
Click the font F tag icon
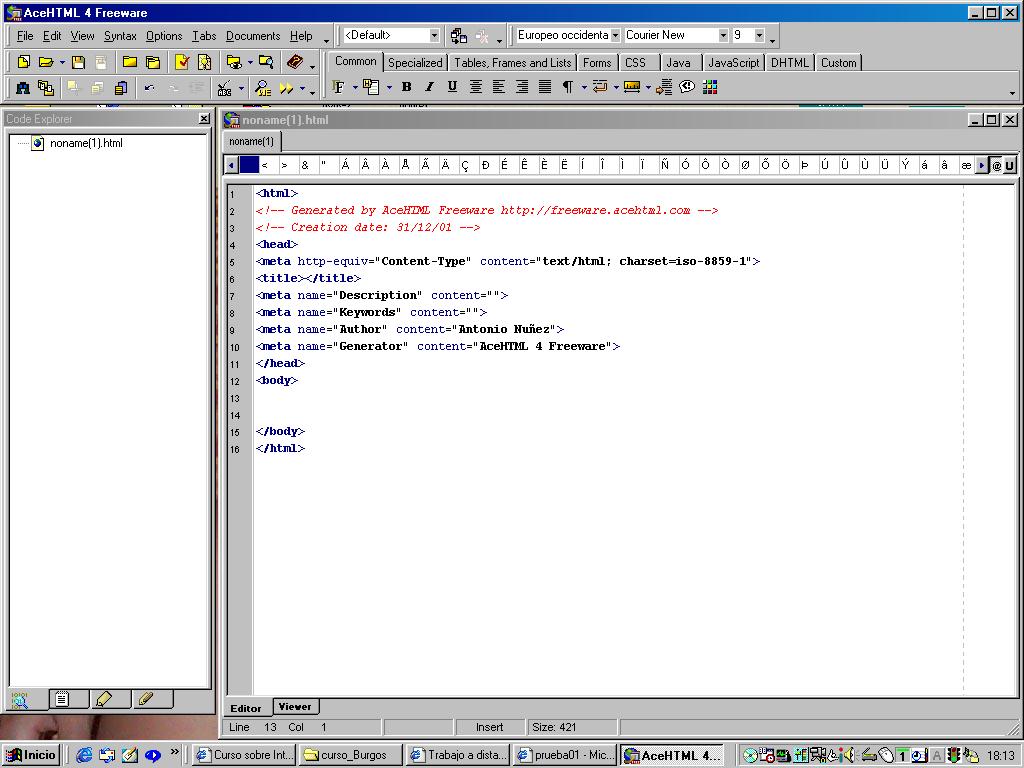pyautogui.click(x=338, y=87)
